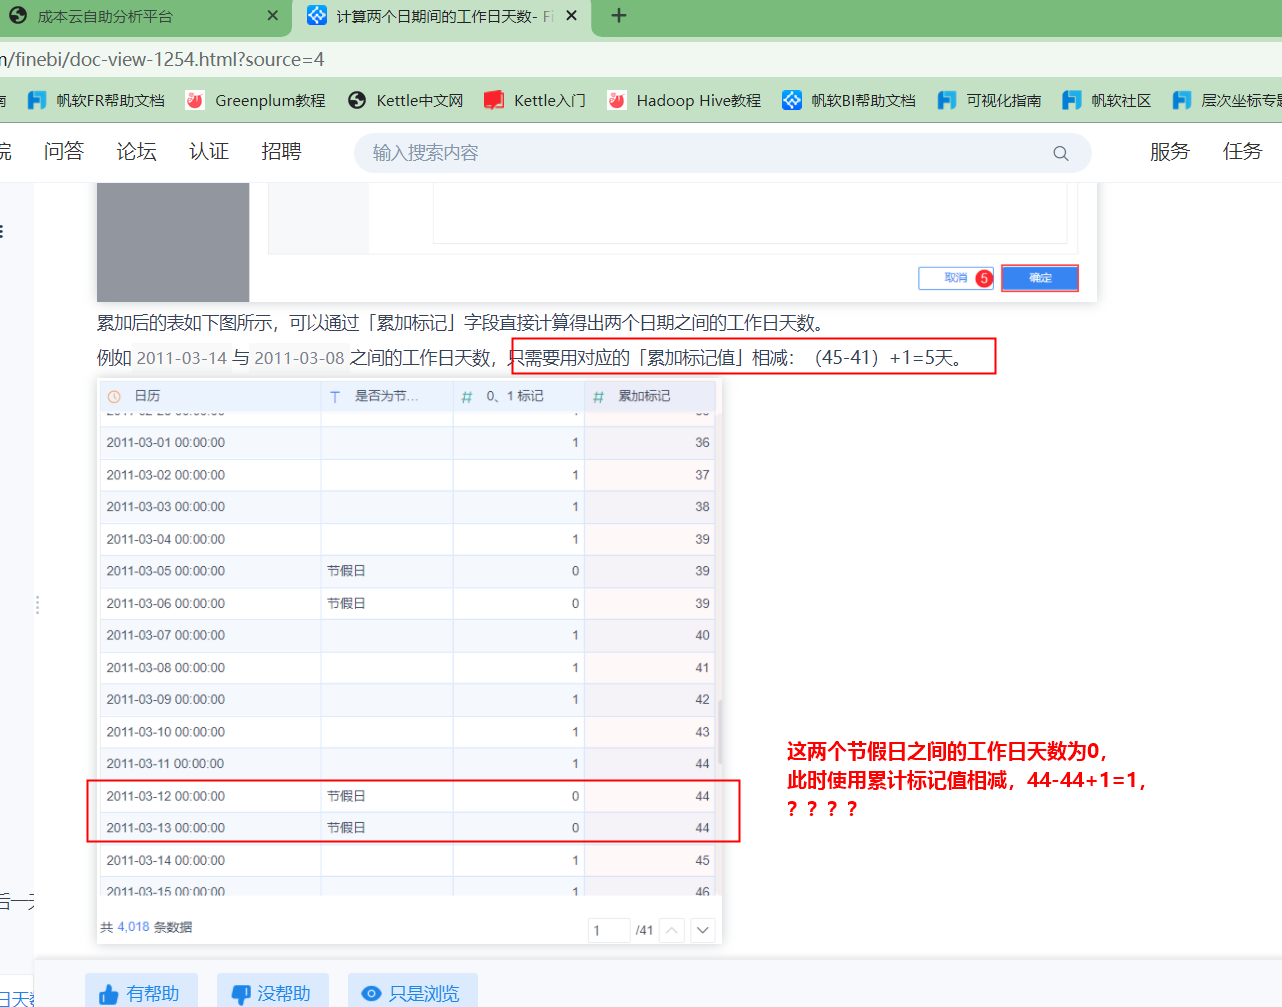The width and height of the screenshot is (1282, 1007).
Task: Go to 问答 in site navigation
Action: [64, 151]
